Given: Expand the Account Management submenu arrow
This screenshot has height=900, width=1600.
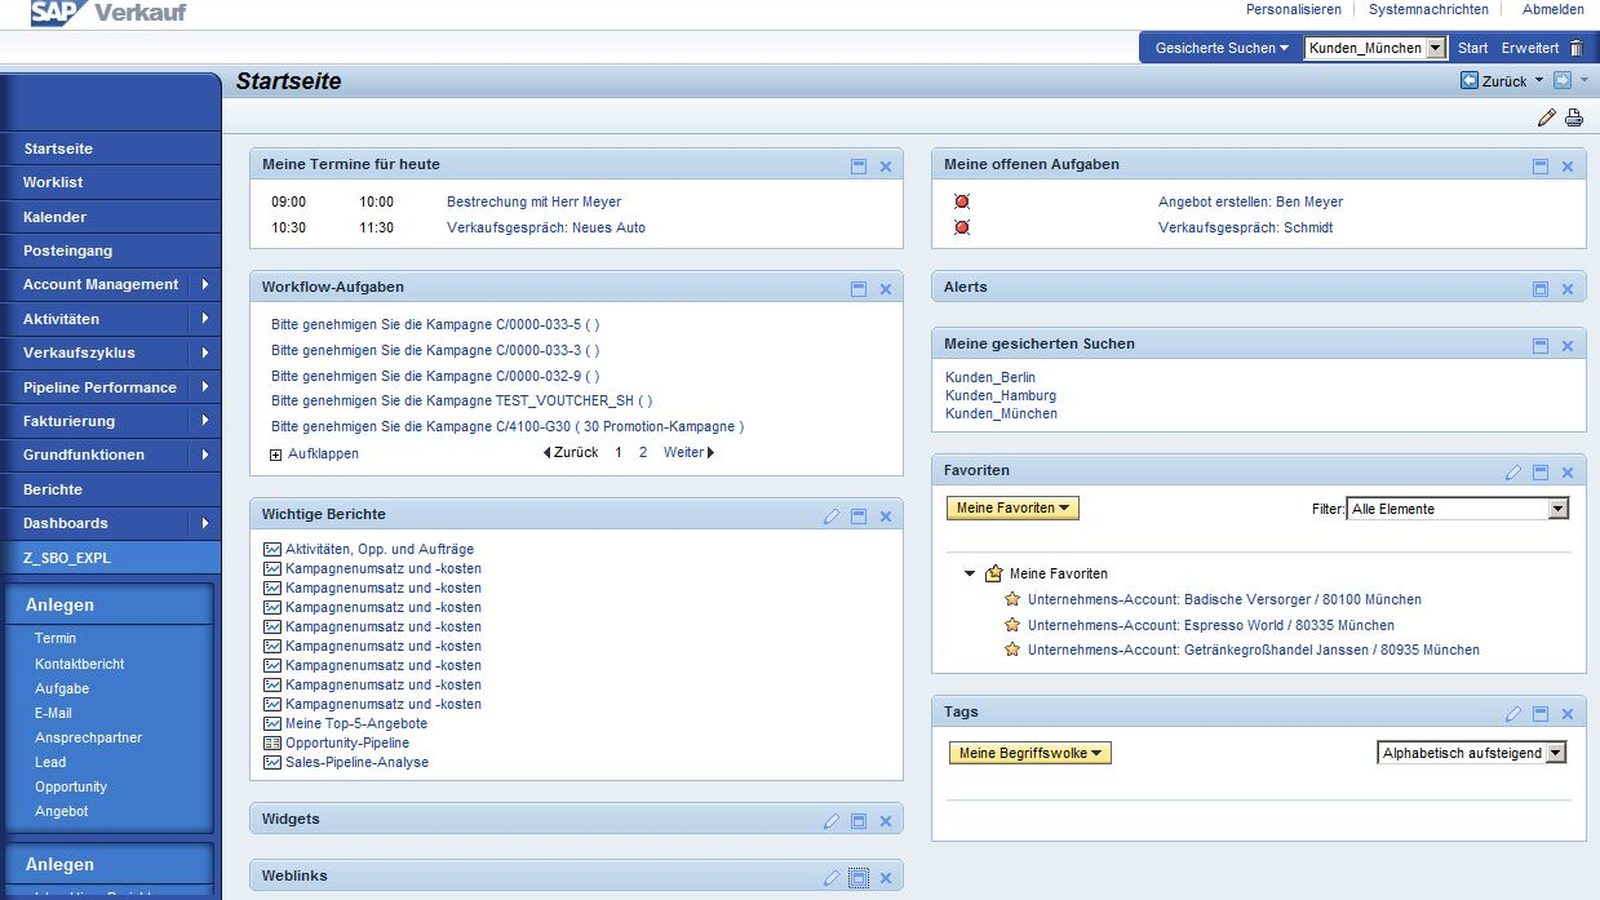Looking at the screenshot, I should (205, 284).
